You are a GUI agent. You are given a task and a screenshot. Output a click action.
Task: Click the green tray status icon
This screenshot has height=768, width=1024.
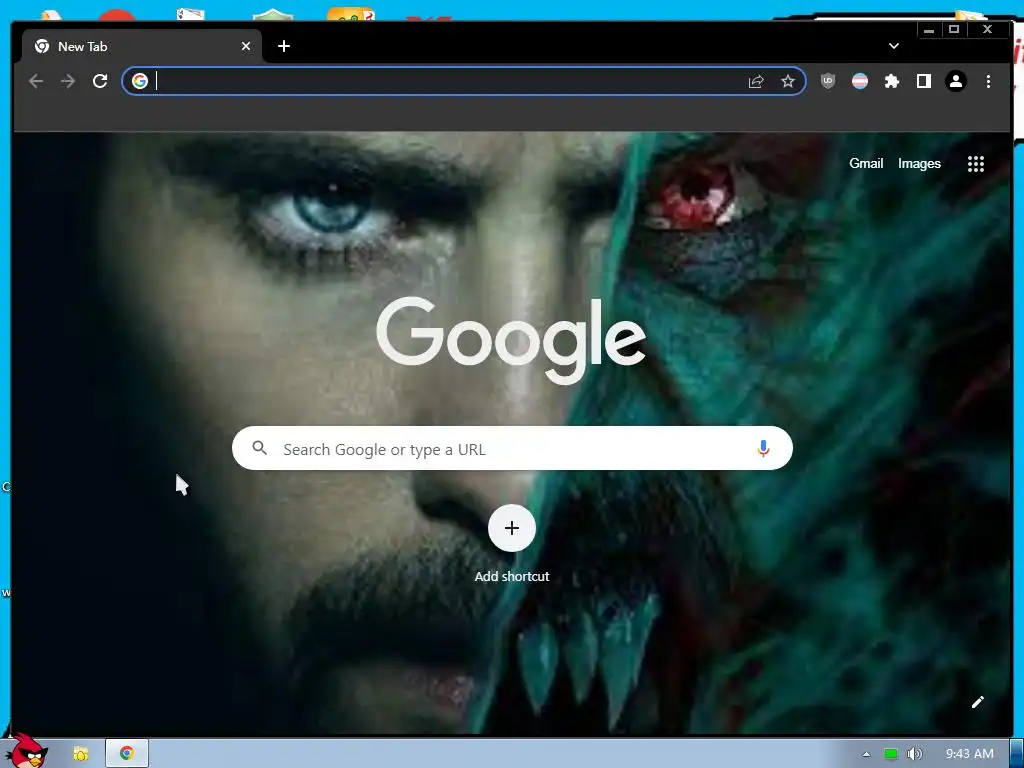(x=891, y=754)
